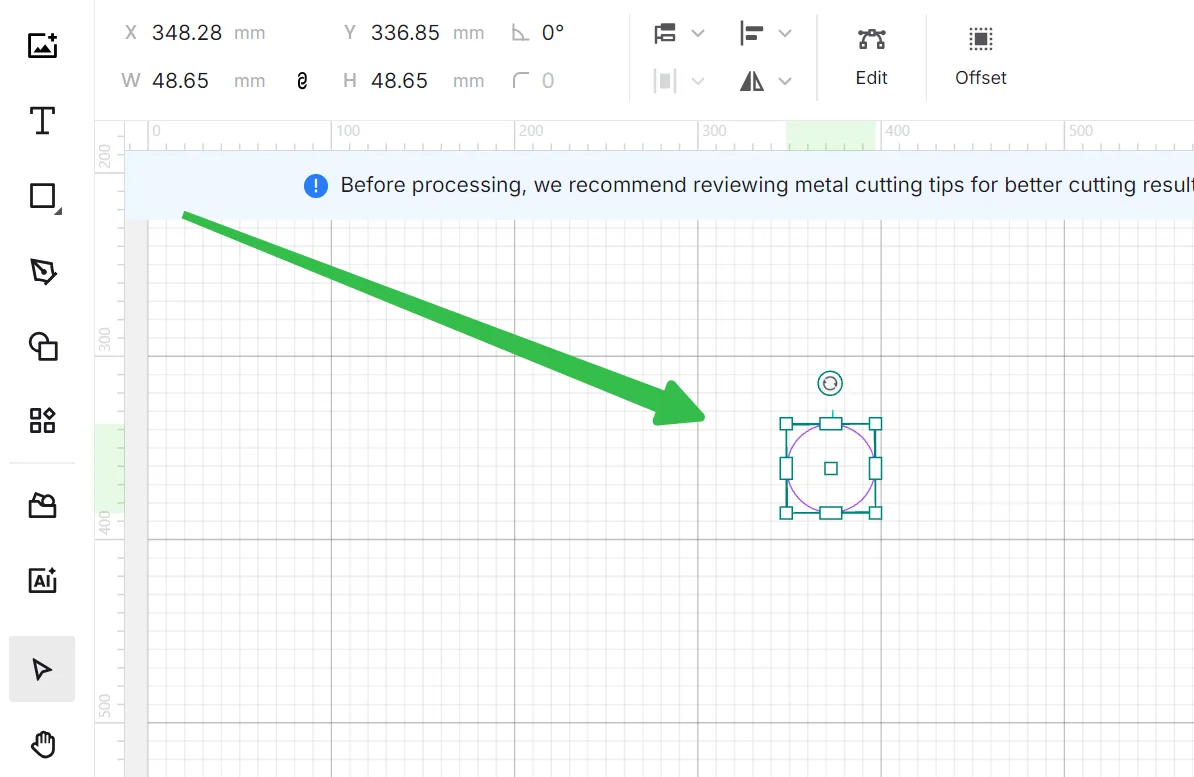Image resolution: width=1194 pixels, height=777 pixels.
Task: Select the Rectangle shape tool
Action: (x=44, y=197)
